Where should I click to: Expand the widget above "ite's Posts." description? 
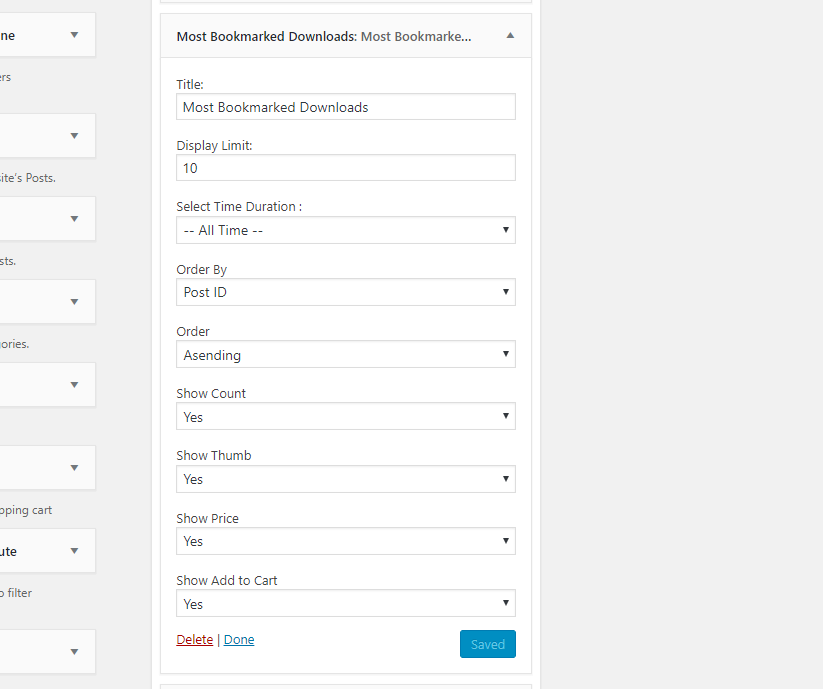coord(74,136)
